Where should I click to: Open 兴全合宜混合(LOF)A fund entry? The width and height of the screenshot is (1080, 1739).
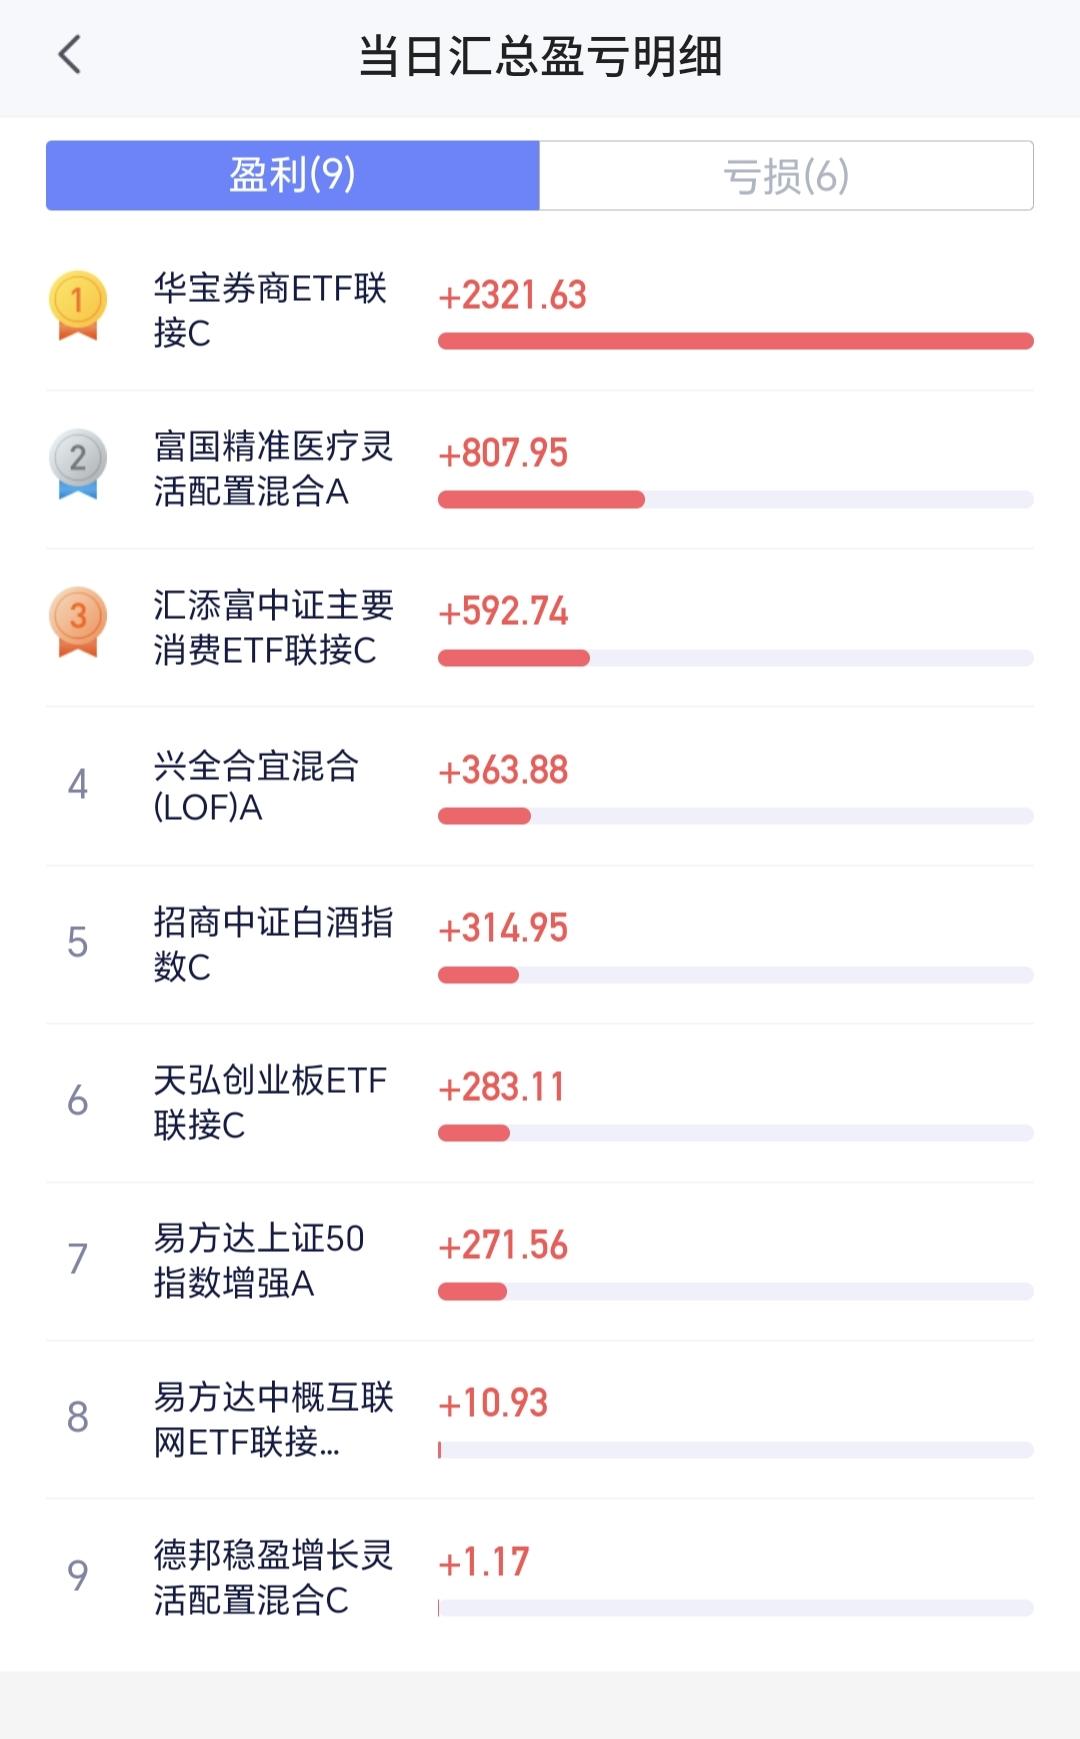pos(540,786)
